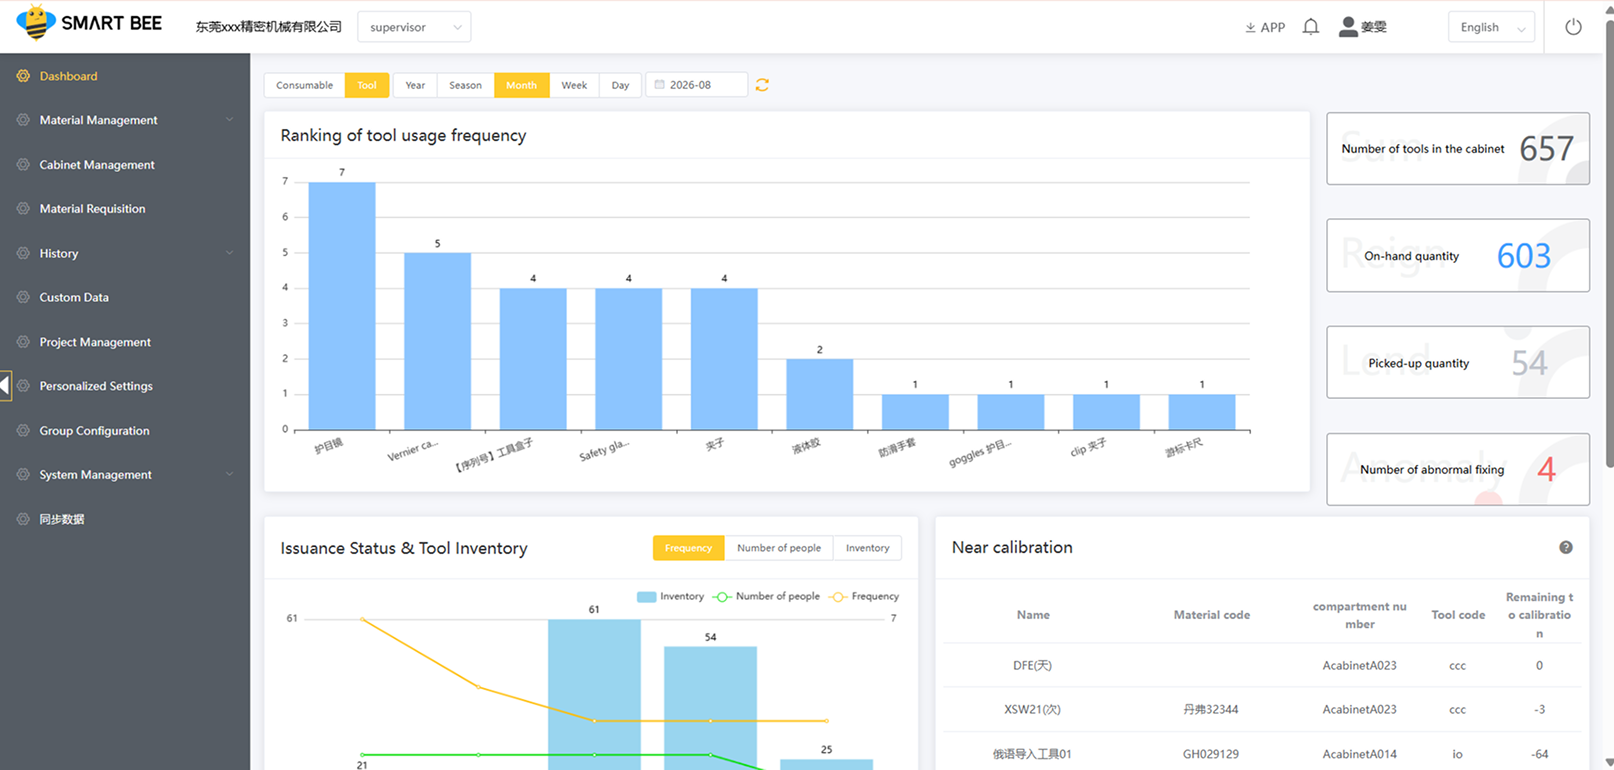Select the Season period option

465,85
